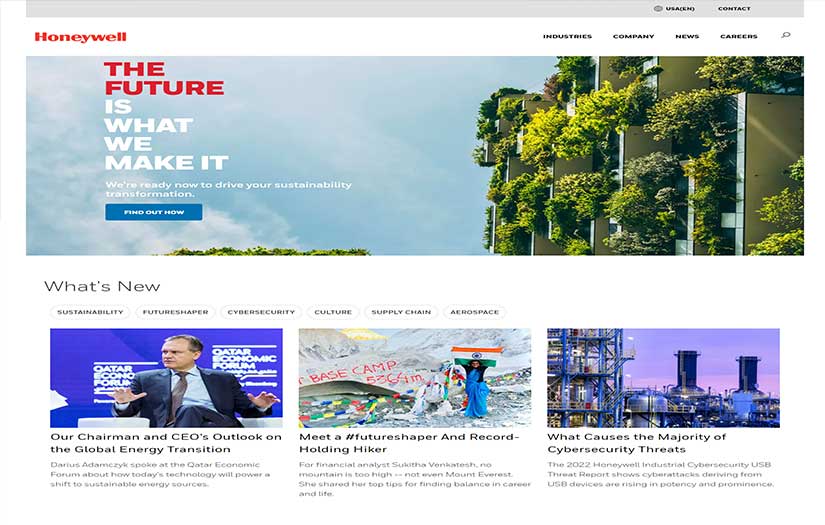
Task: Open 'What Causes the Majority of Cybersecurity Threats' headline
Action: pos(637,443)
